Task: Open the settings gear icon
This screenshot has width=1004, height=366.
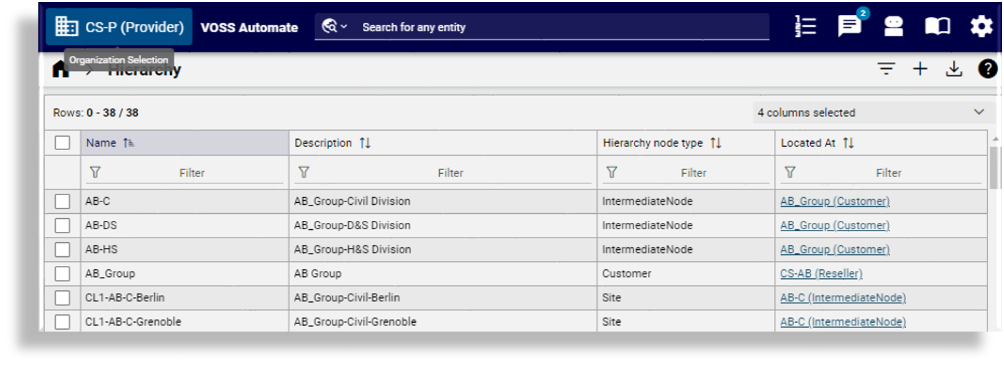Action: pos(981,26)
